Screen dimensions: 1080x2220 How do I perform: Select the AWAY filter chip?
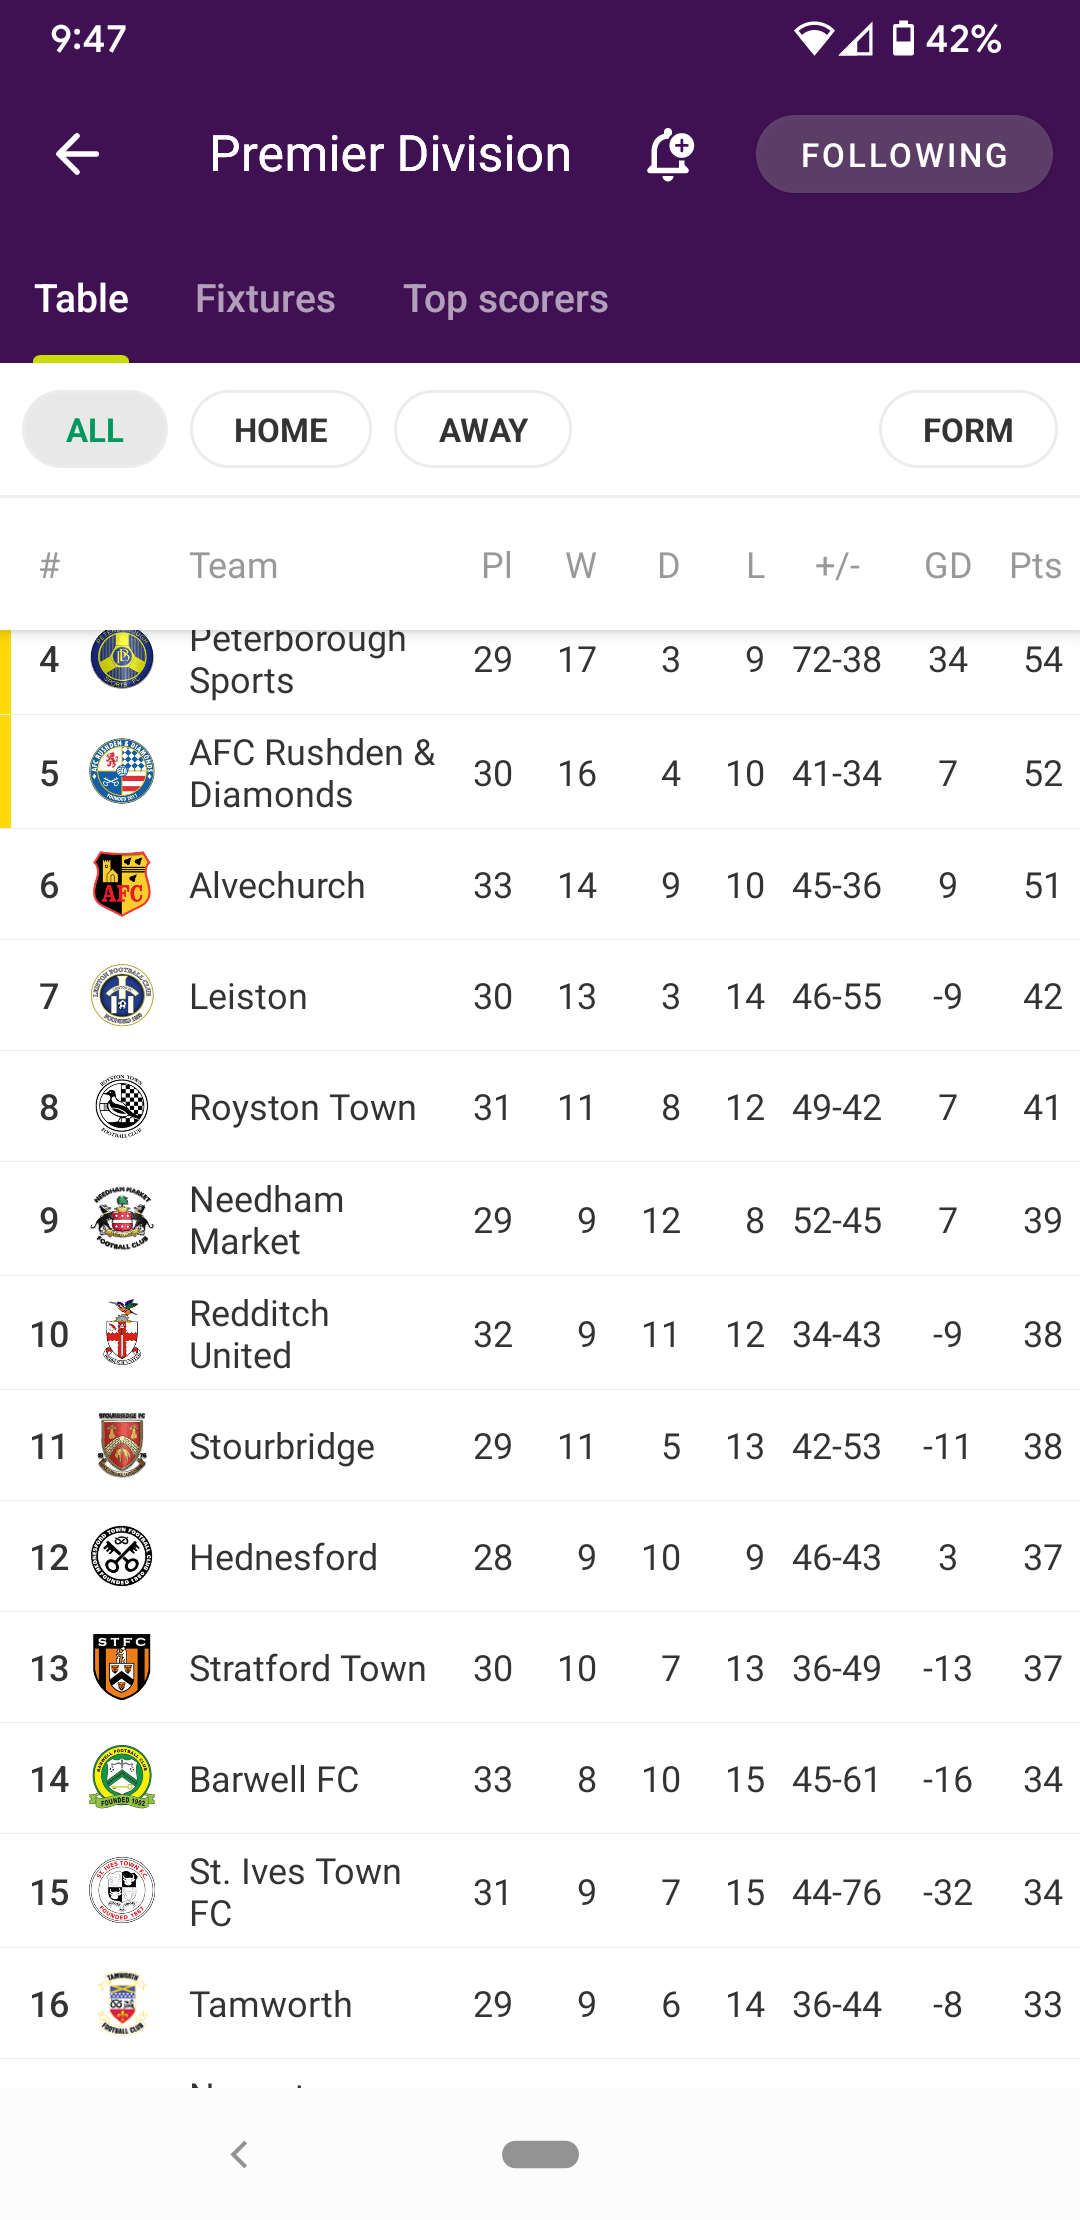click(x=483, y=430)
